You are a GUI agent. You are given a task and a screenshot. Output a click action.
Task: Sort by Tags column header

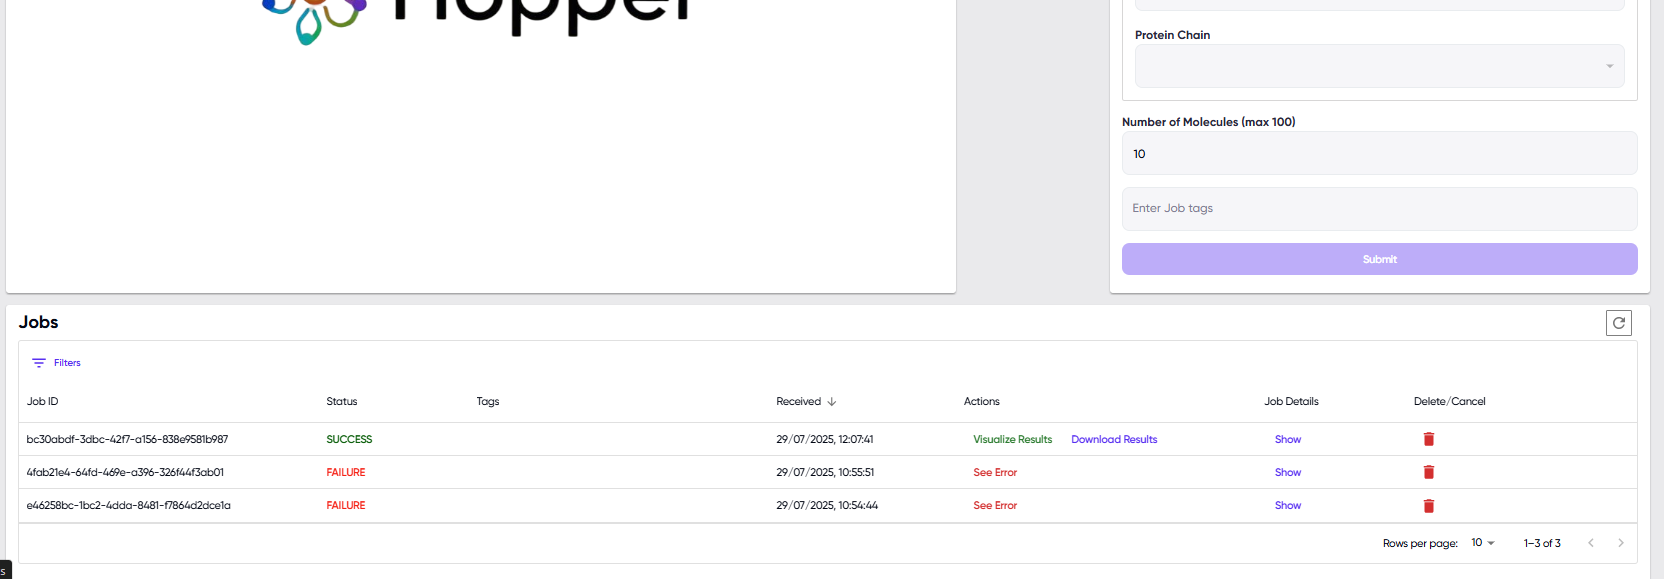(x=488, y=401)
